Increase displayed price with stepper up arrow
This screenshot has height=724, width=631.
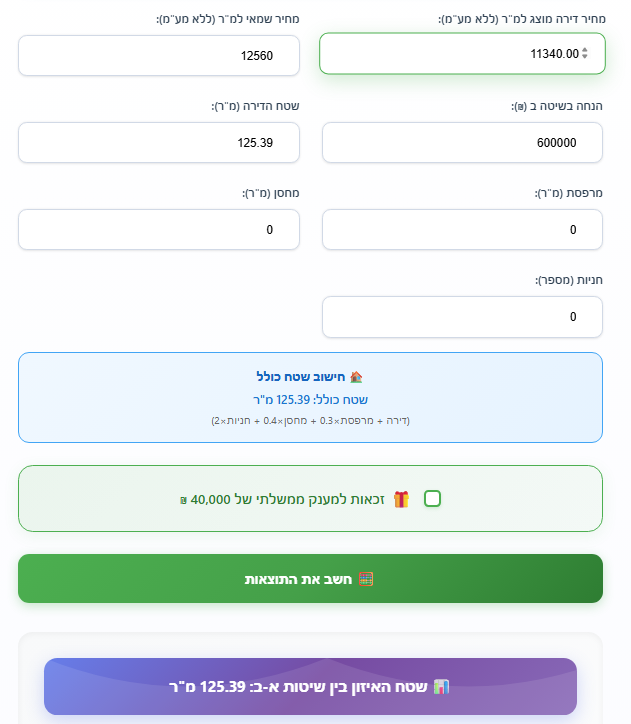[585, 50]
